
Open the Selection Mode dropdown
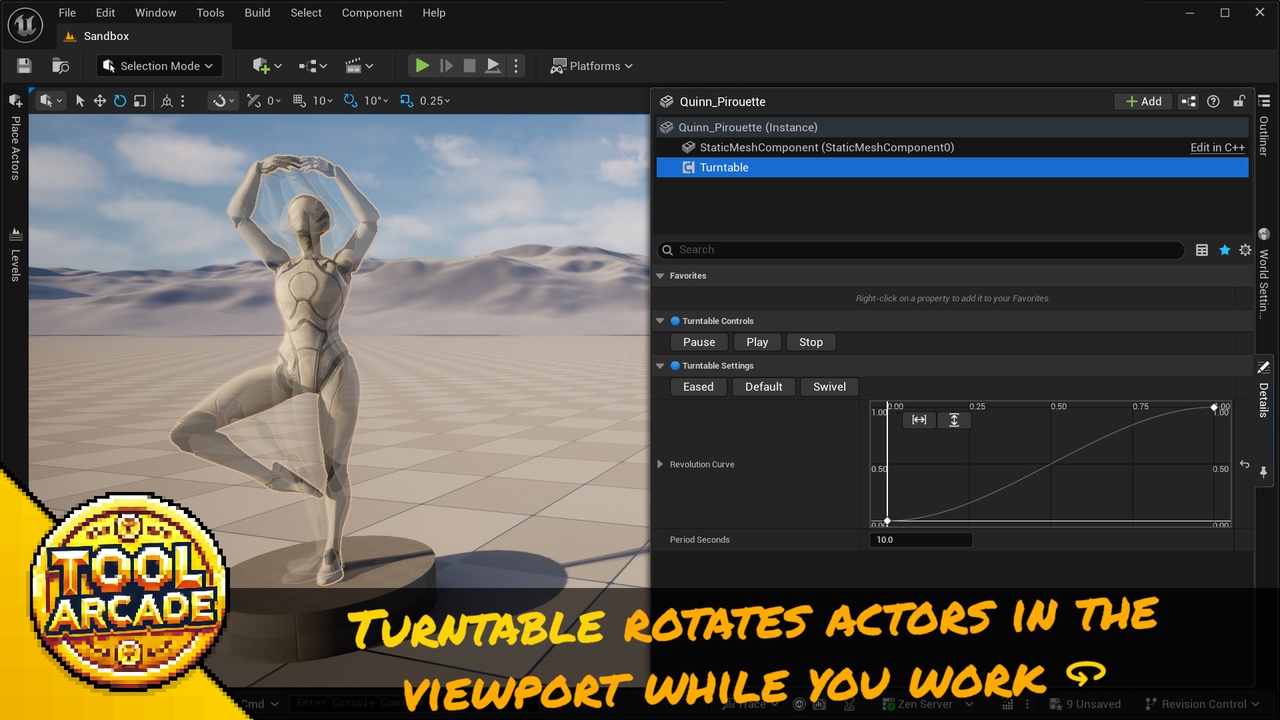coord(159,66)
